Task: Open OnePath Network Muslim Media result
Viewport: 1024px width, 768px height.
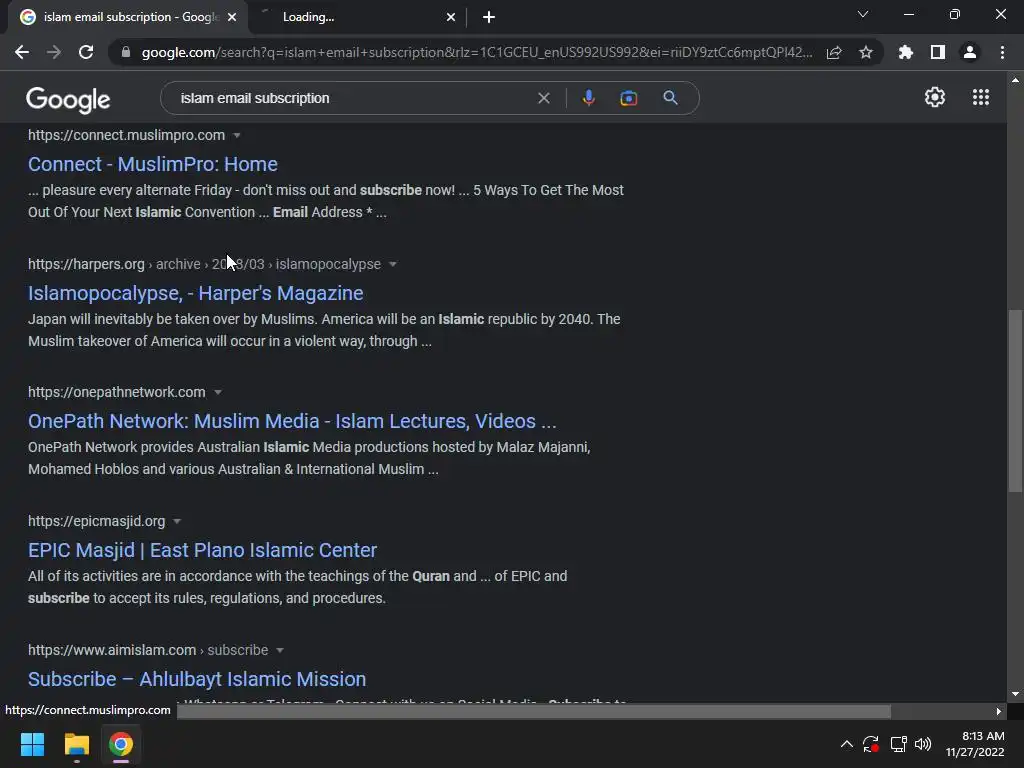Action: click(x=292, y=421)
